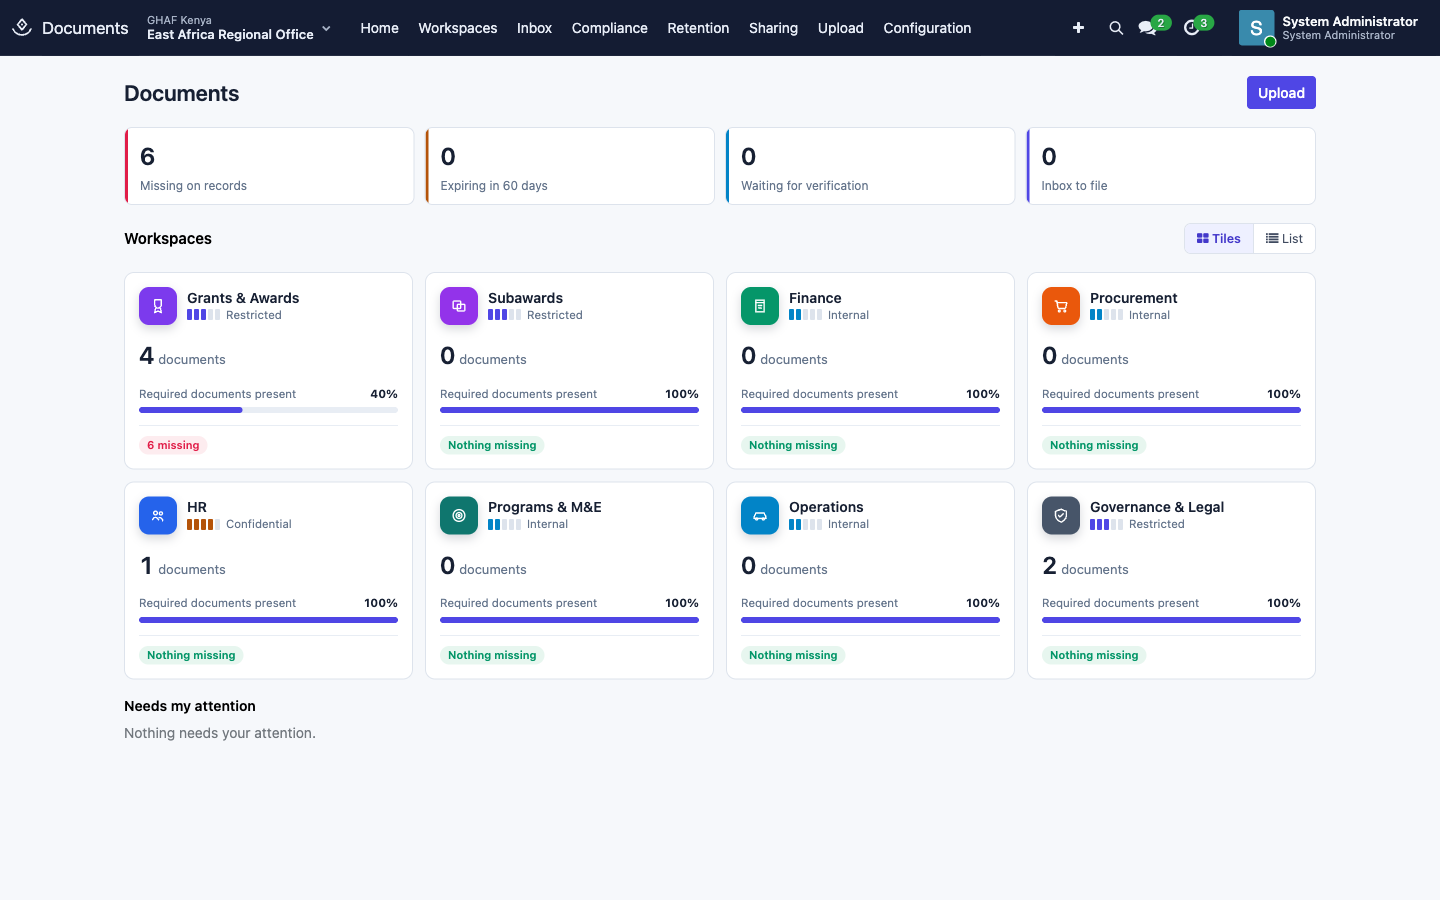The width and height of the screenshot is (1440, 900).
Task: Open the Retention menu
Action: pos(698,28)
